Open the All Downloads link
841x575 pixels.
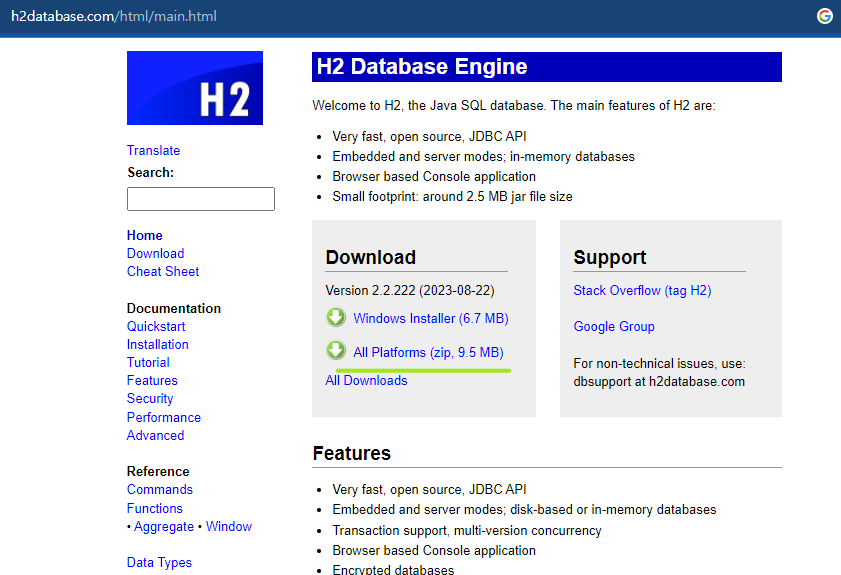pos(366,380)
